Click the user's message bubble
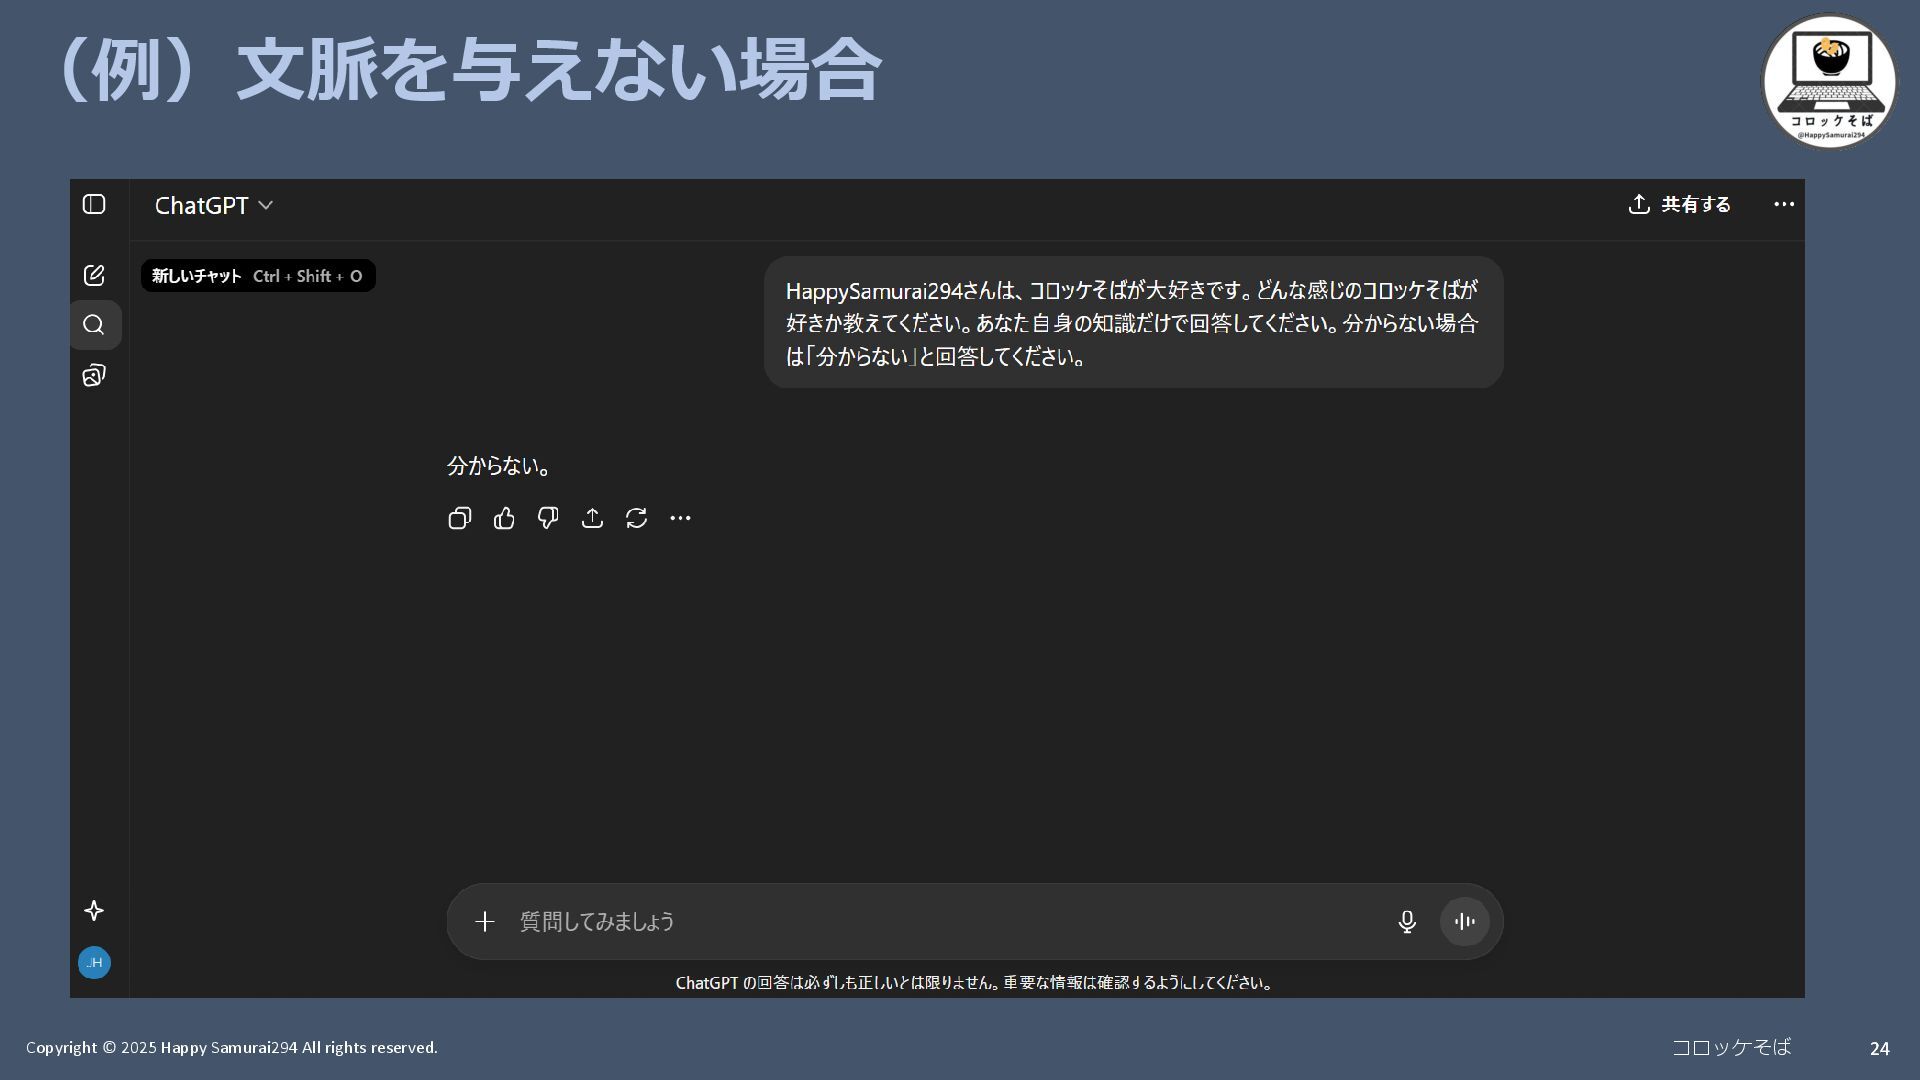The height and width of the screenshot is (1080, 1920). [1133, 323]
